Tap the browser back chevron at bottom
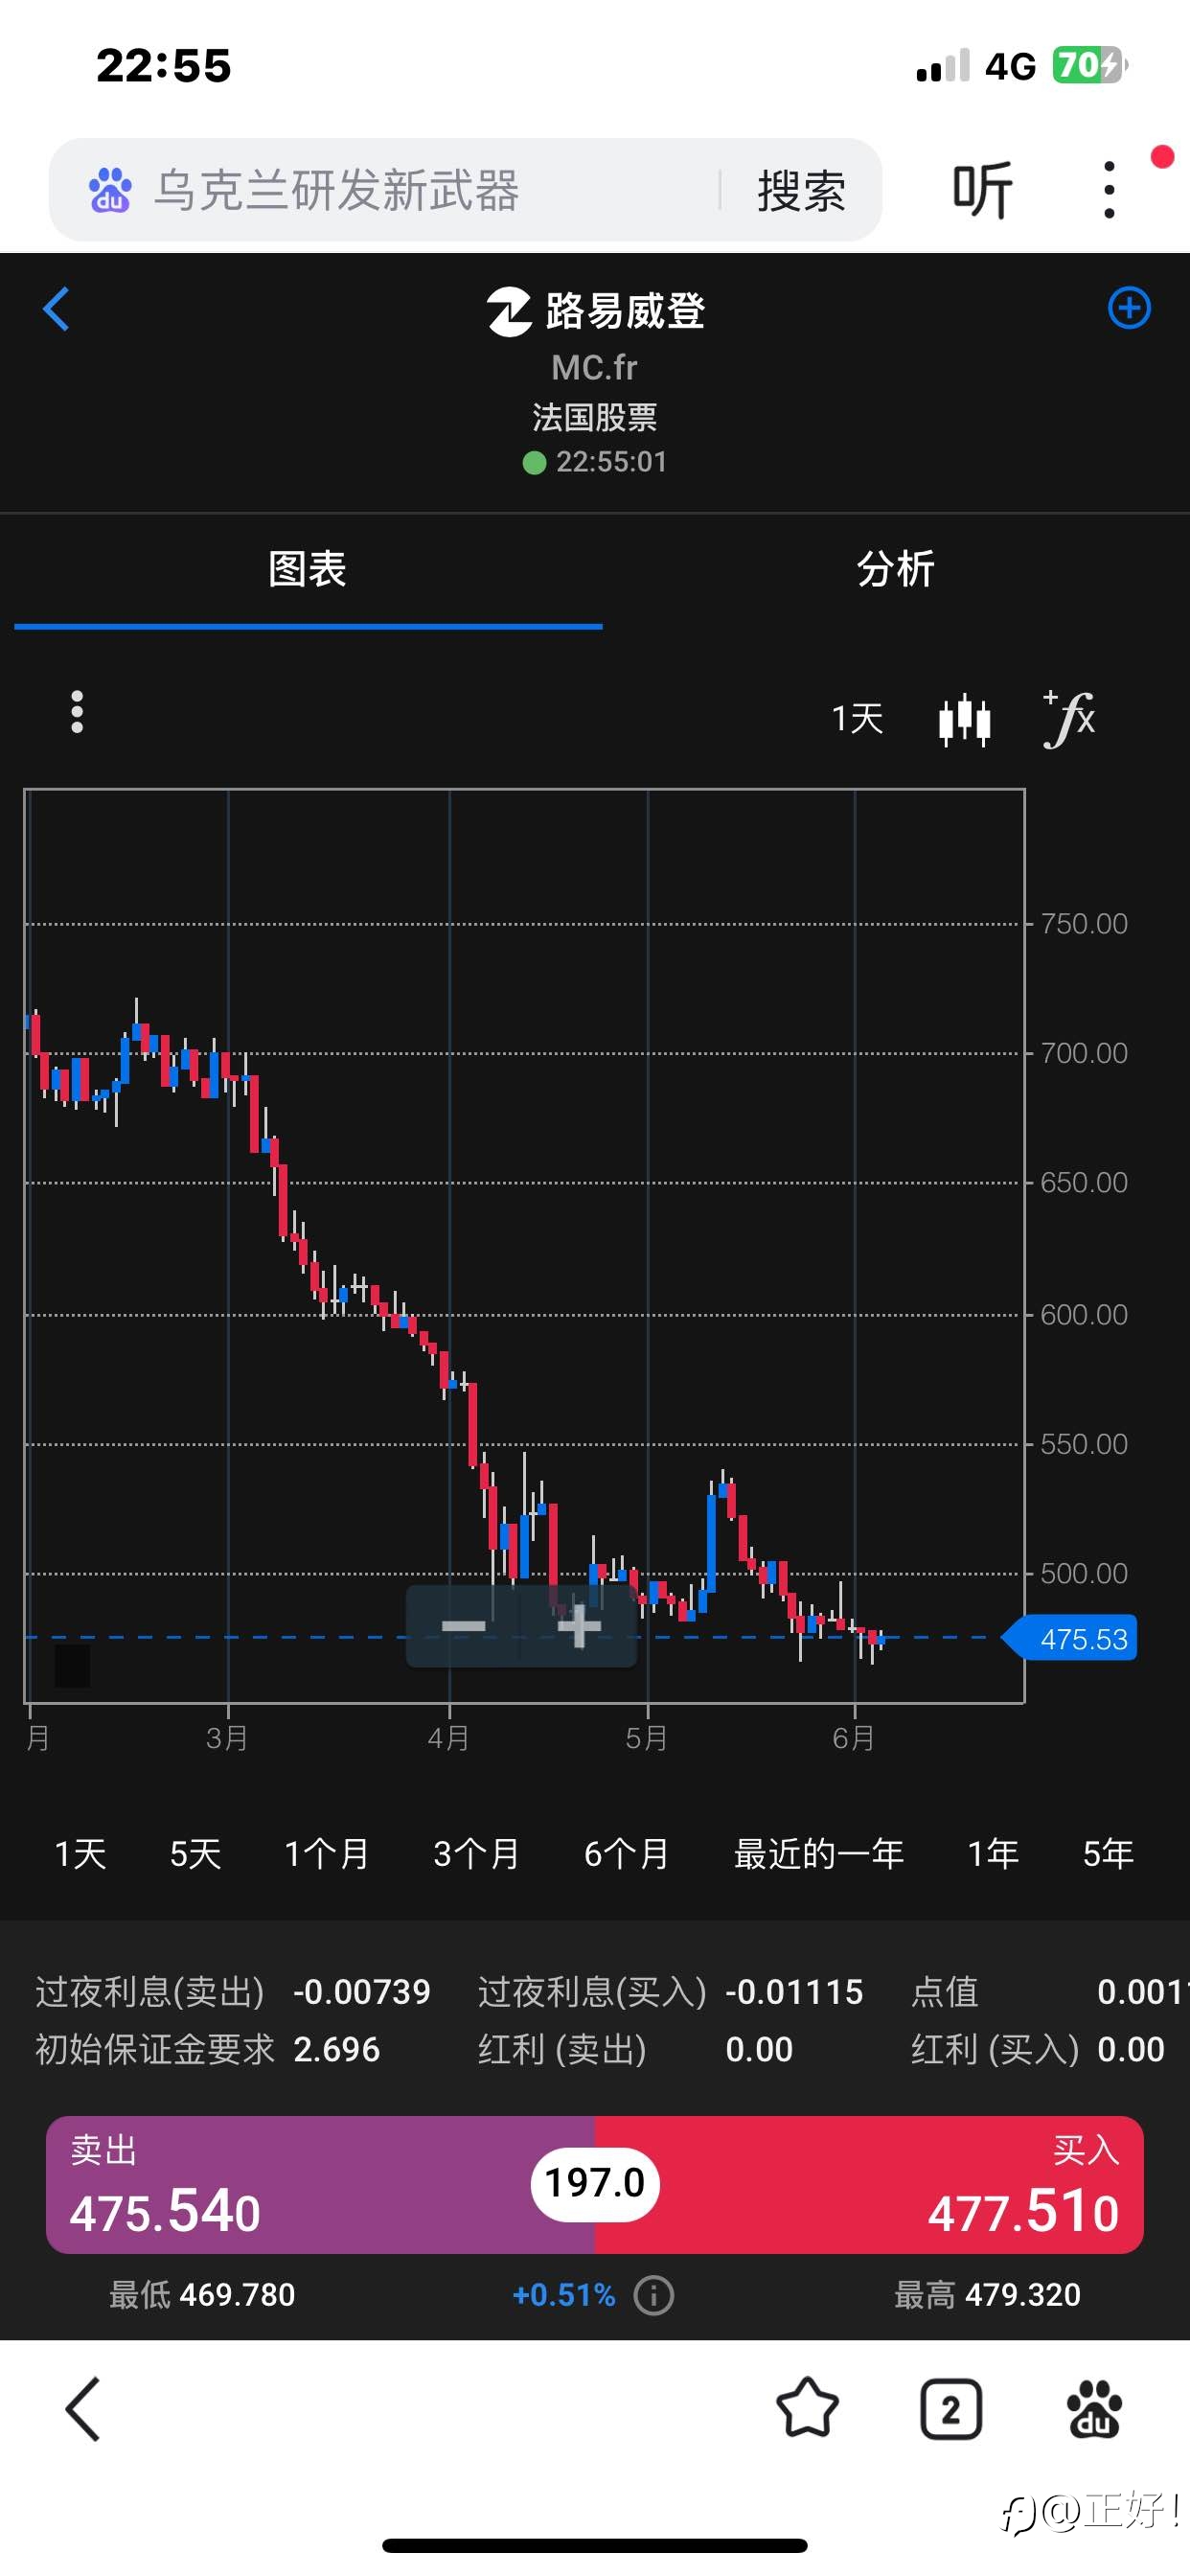The height and width of the screenshot is (2576, 1190). point(83,2410)
